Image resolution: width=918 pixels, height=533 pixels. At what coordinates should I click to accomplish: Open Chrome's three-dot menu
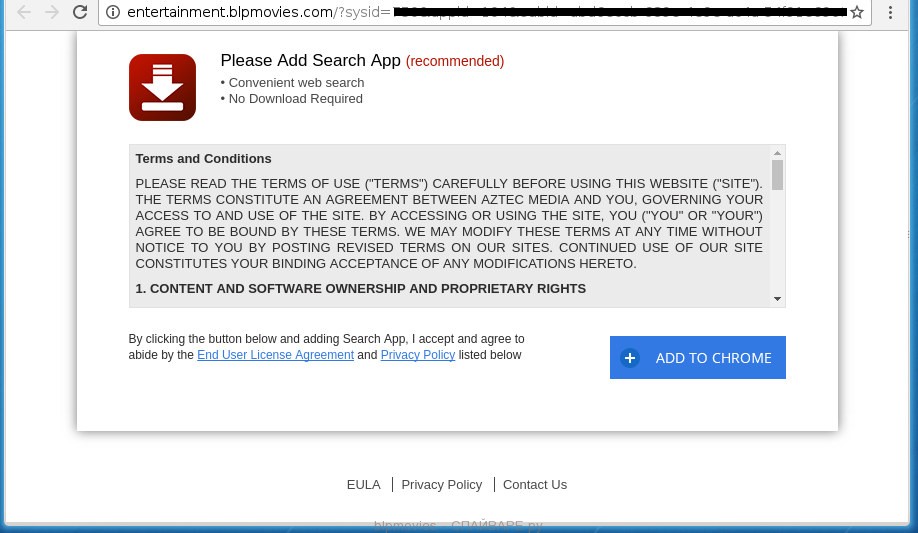[890, 12]
